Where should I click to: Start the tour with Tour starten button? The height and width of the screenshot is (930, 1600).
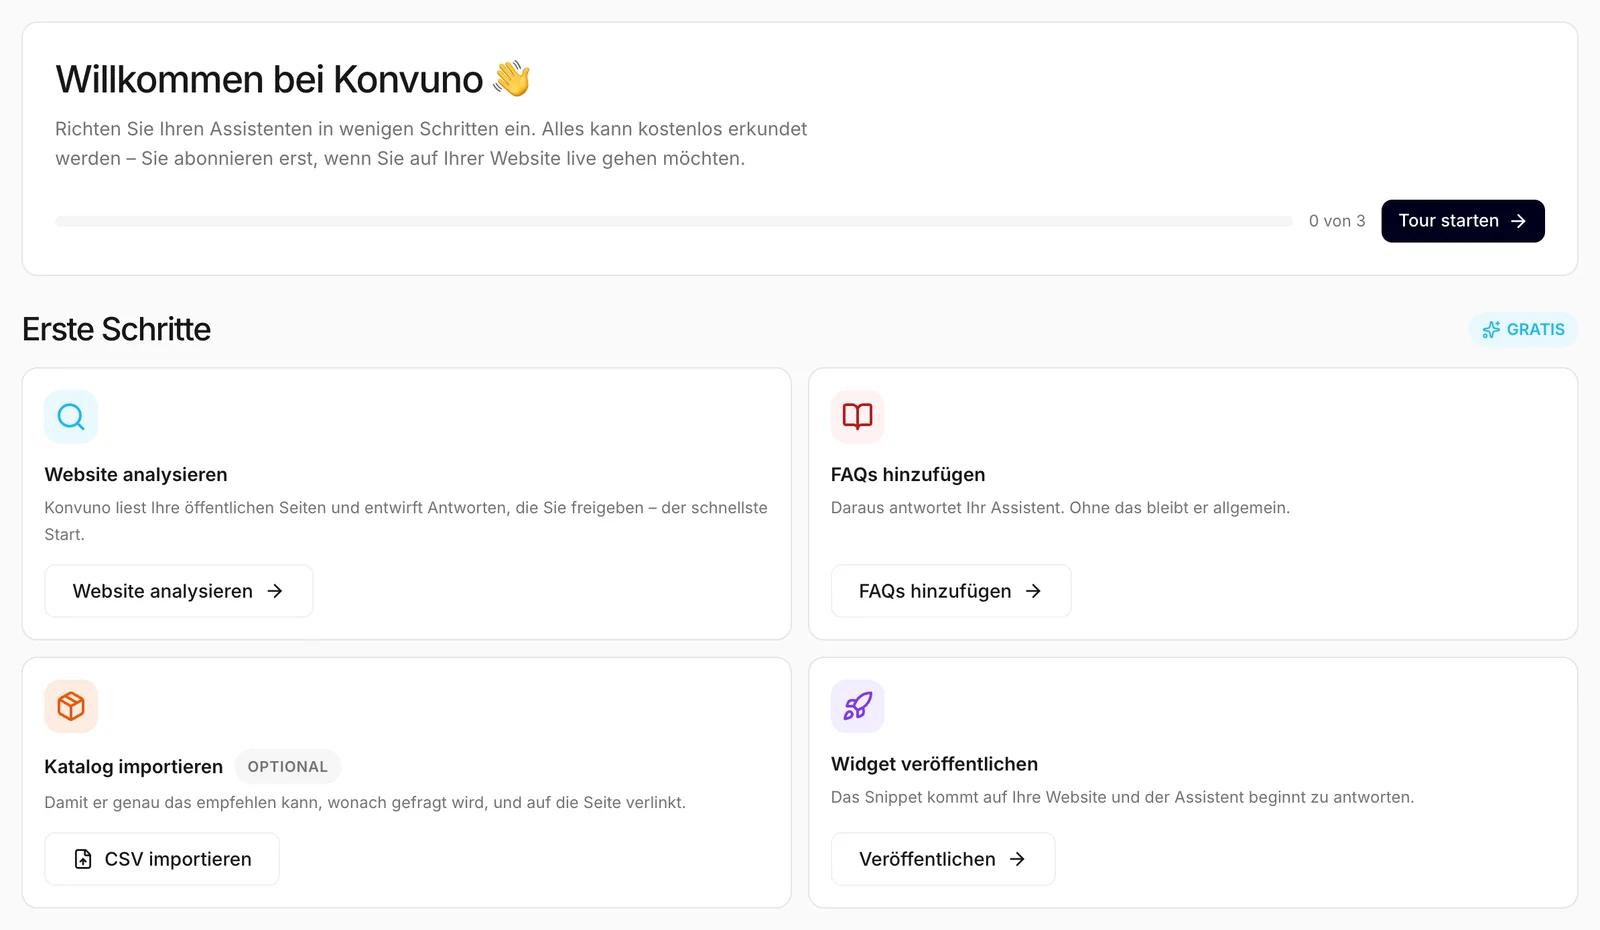1463,221
